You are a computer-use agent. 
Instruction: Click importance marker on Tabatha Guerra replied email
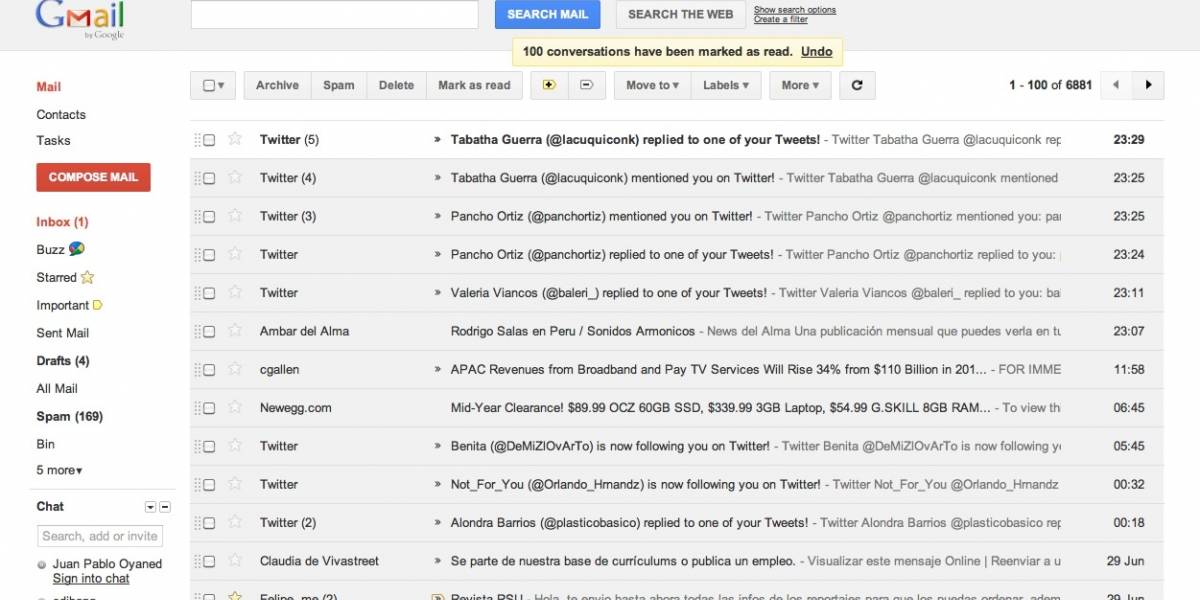[x=437, y=139]
